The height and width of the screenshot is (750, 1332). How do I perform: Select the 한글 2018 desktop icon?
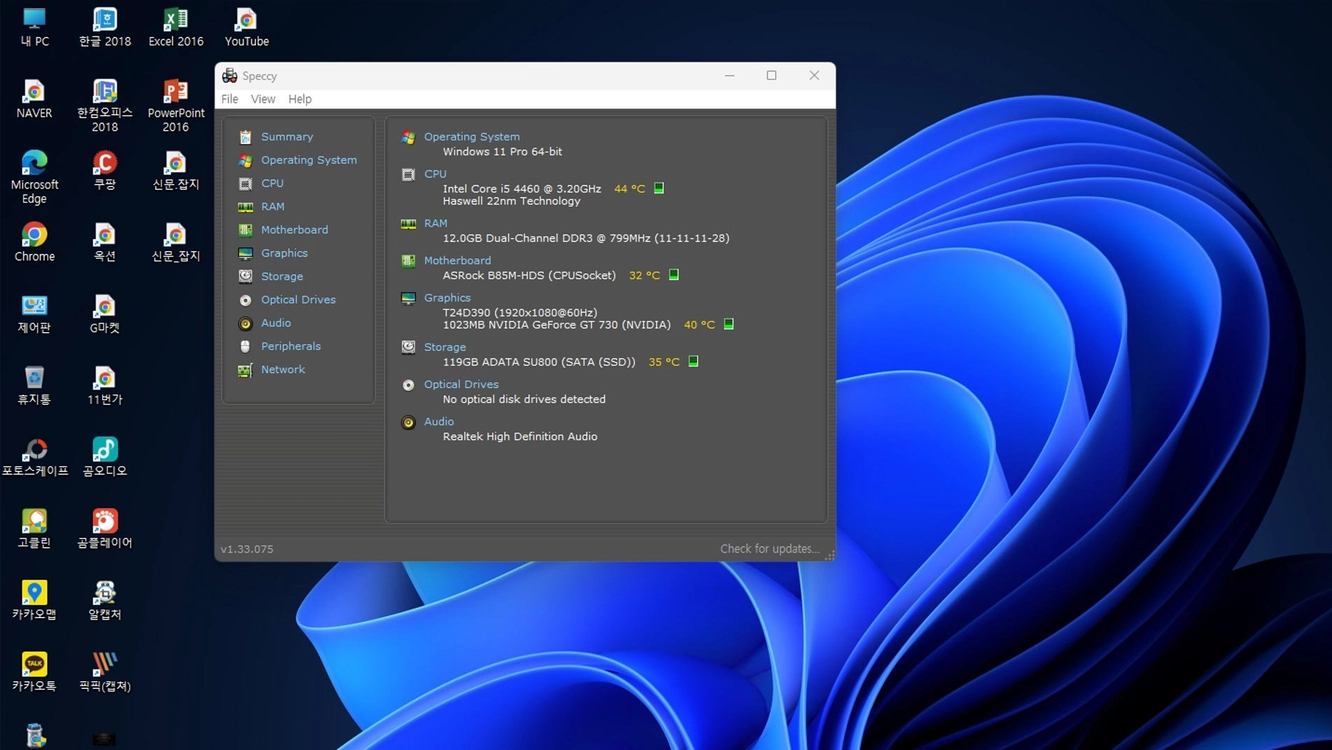[x=105, y=27]
